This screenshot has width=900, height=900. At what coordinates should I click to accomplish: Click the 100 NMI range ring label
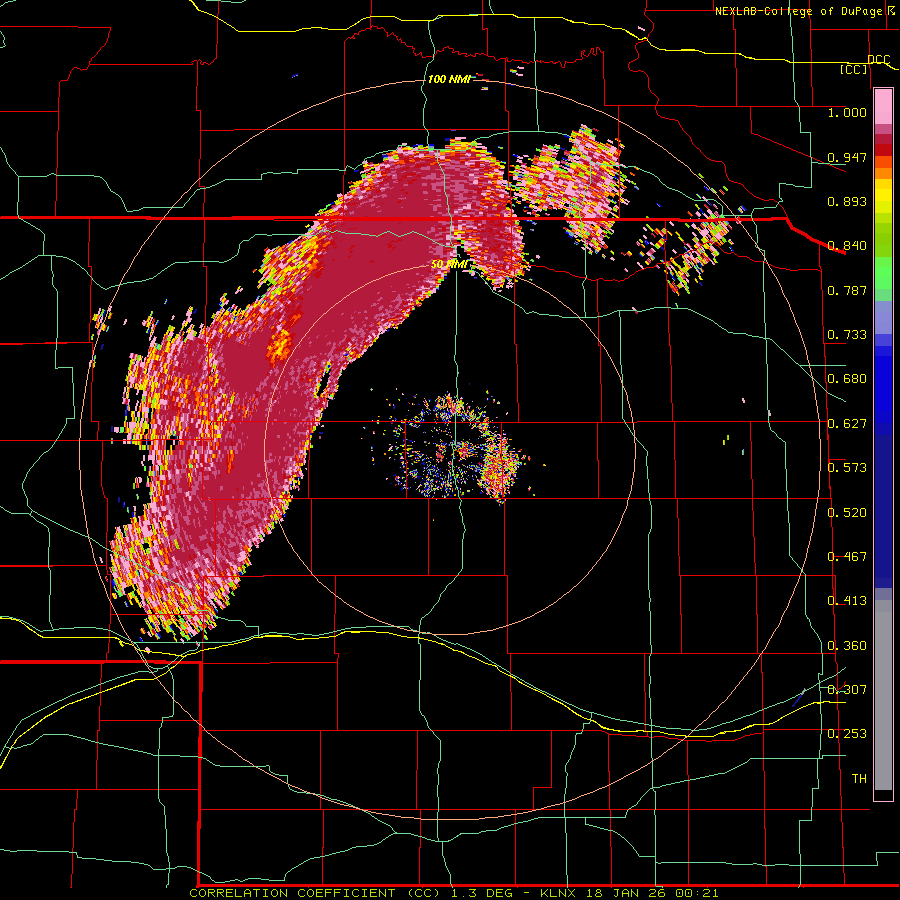pos(449,79)
